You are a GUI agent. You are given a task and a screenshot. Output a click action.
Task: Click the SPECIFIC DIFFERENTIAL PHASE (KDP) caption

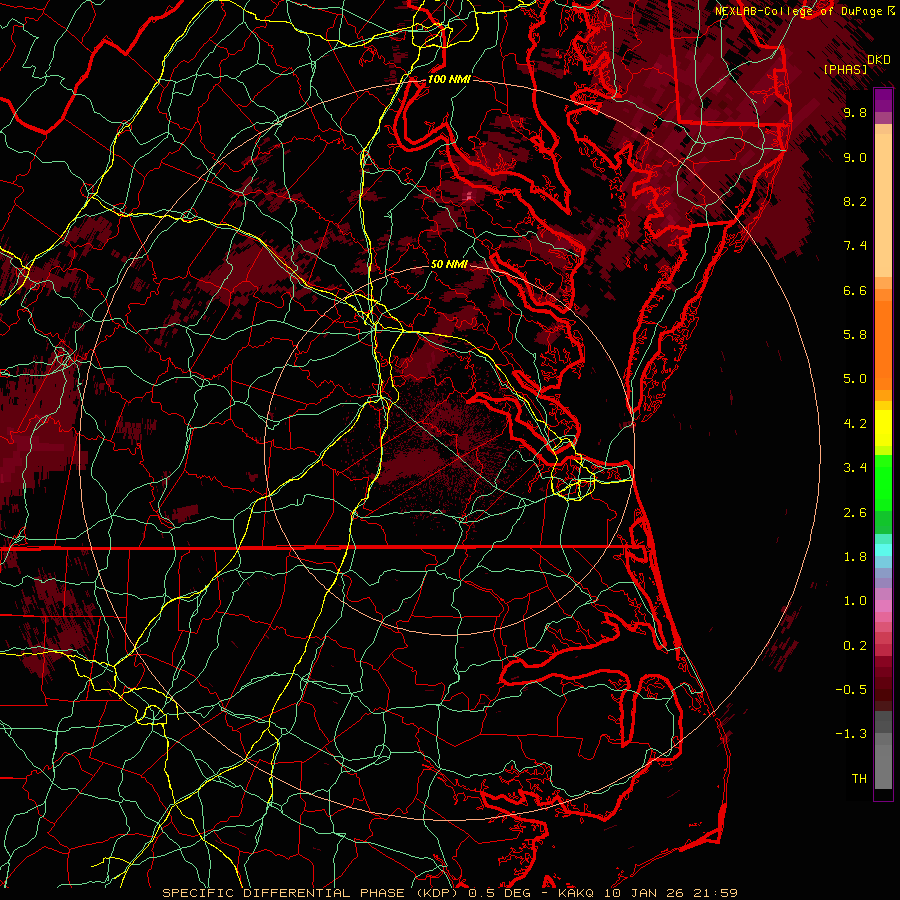tap(313, 893)
